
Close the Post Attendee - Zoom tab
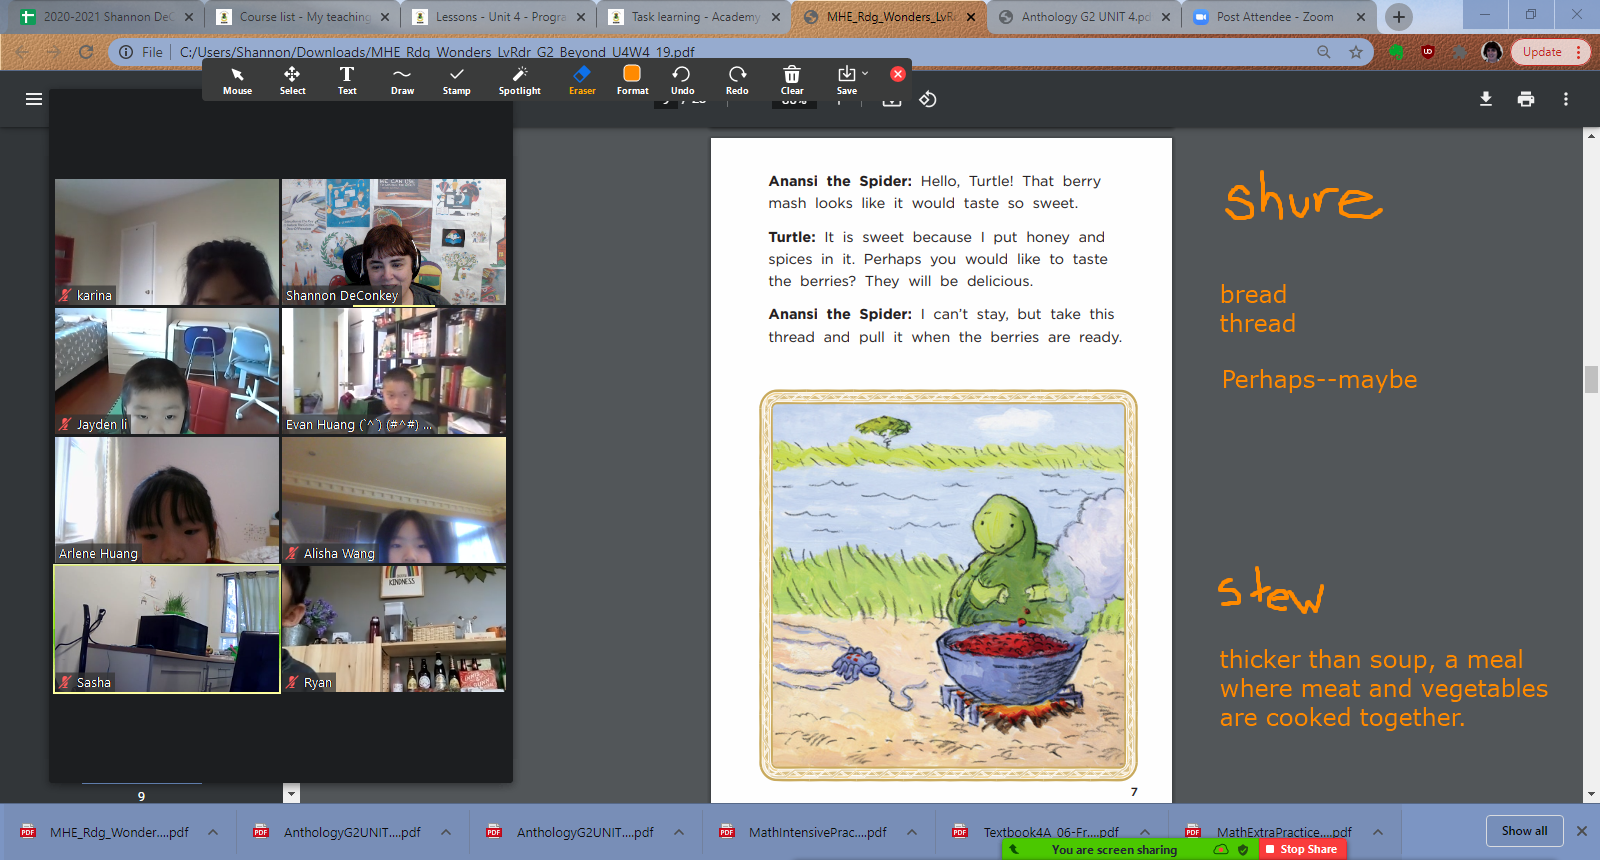1361,17
